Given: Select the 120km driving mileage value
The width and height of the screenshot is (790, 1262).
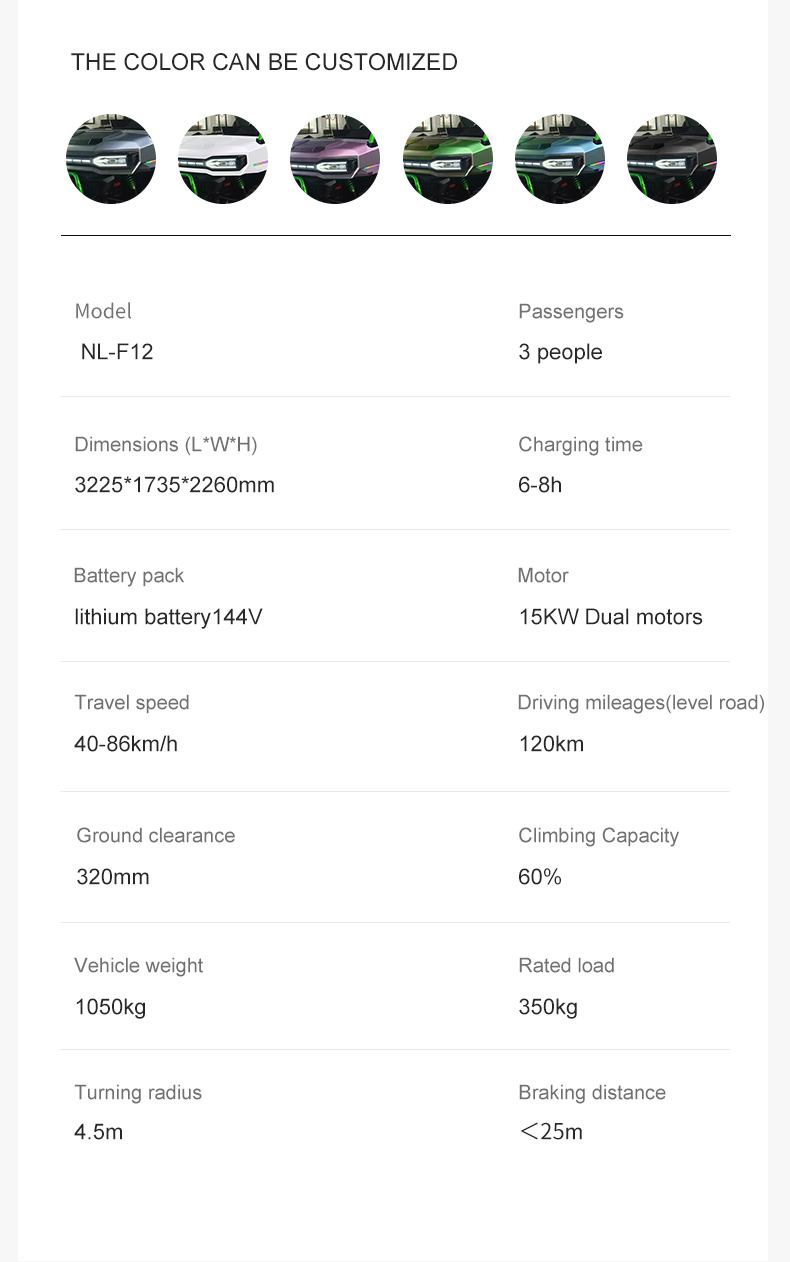Looking at the screenshot, I should (551, 744).
